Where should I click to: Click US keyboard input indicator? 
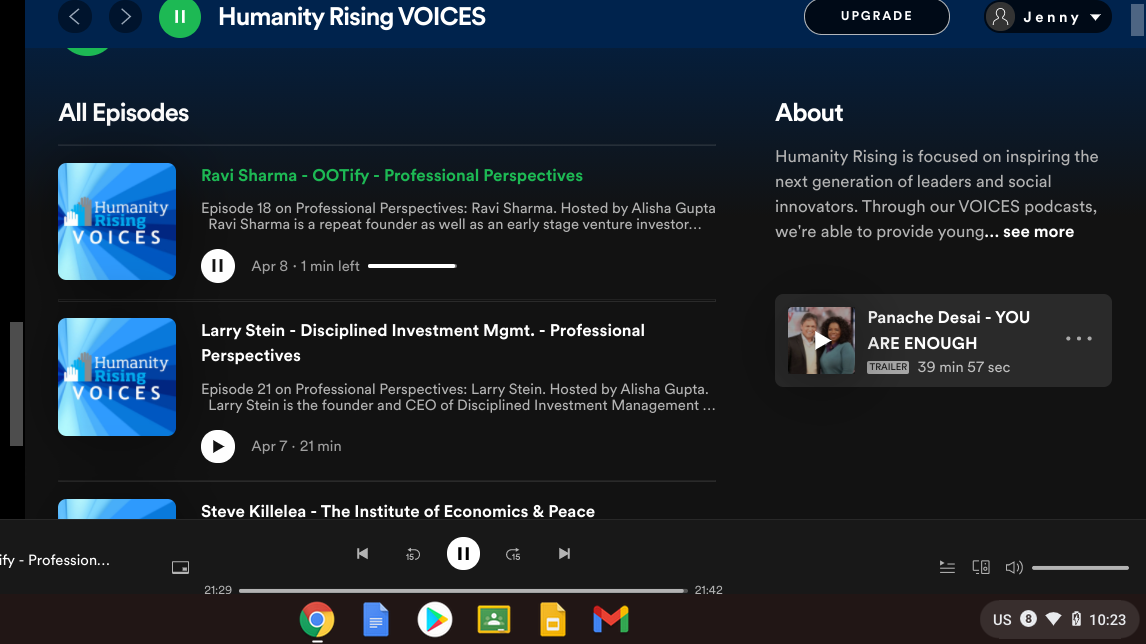(x=1002, y=620)
